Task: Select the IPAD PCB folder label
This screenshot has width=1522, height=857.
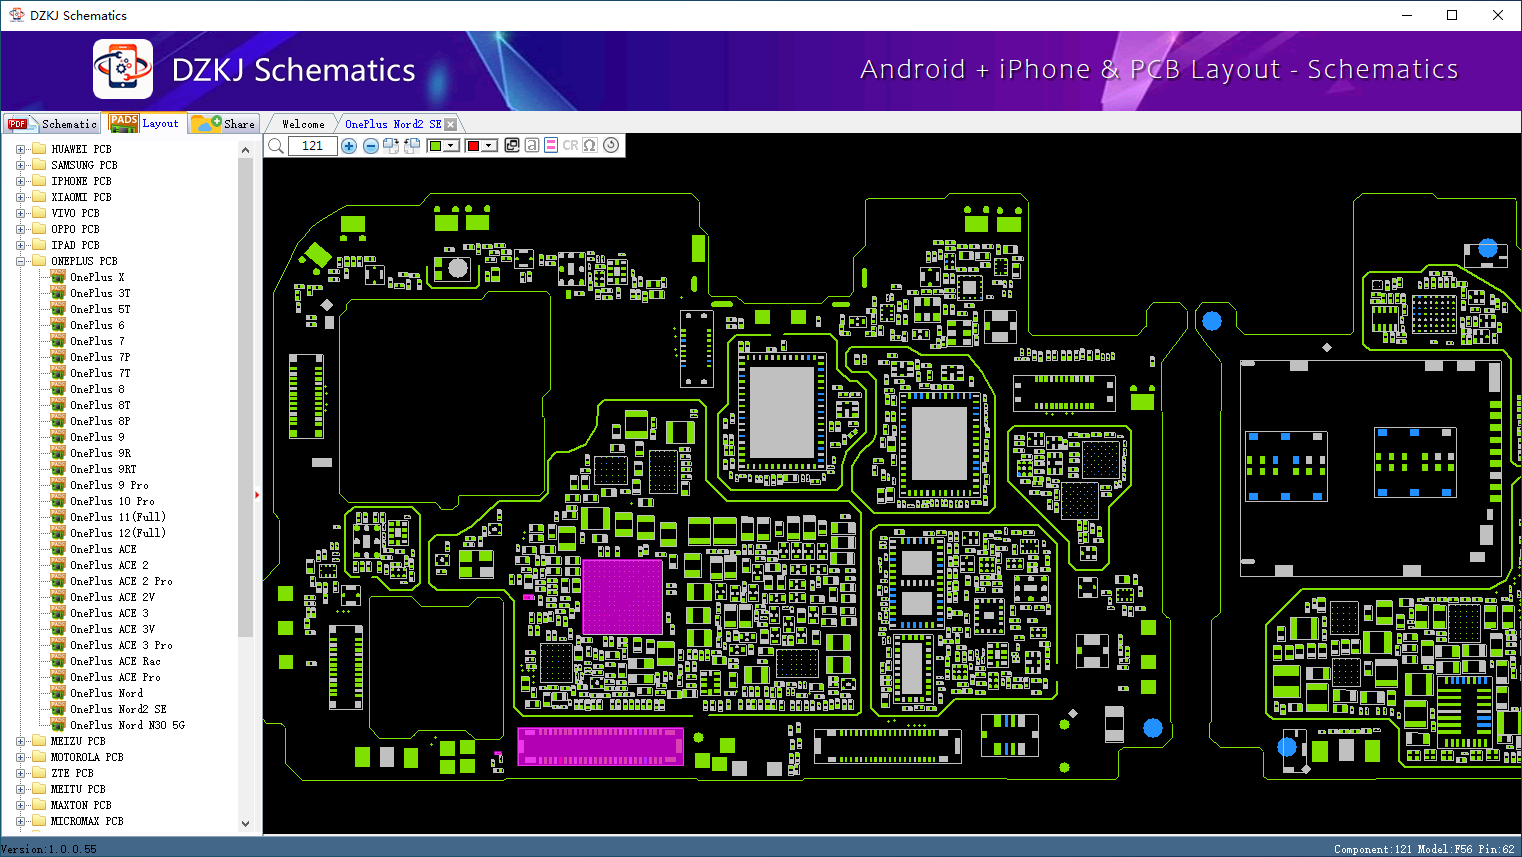Action: [x=75, y=245]
